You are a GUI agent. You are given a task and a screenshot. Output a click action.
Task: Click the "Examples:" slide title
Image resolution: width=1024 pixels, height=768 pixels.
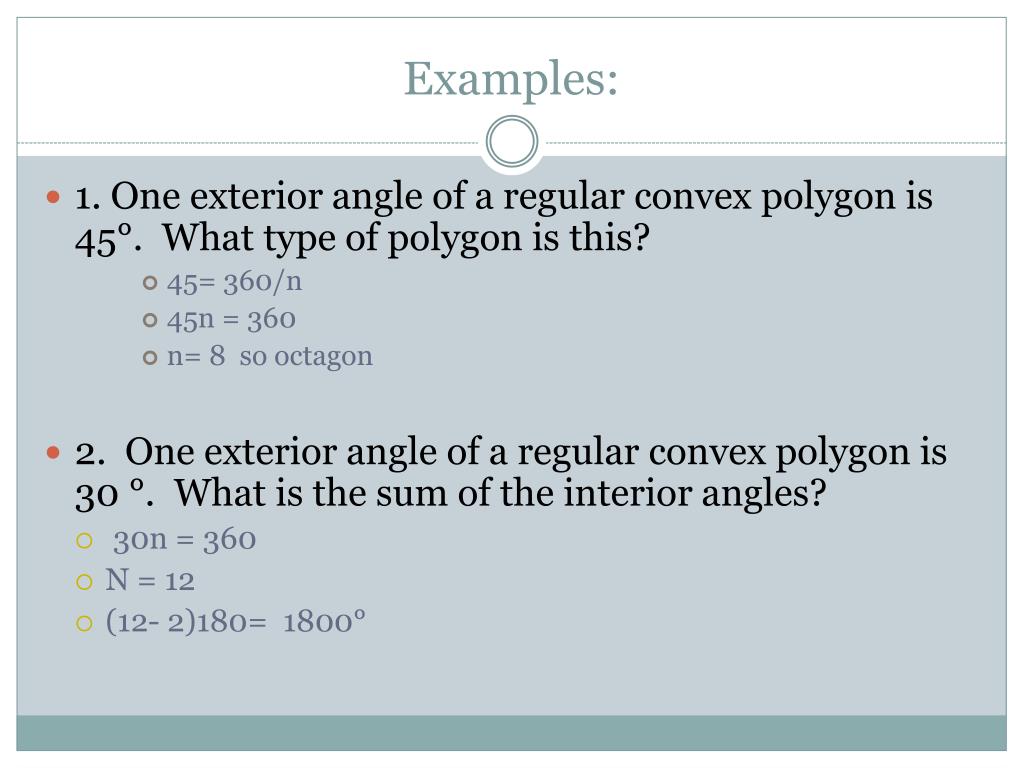511,79
